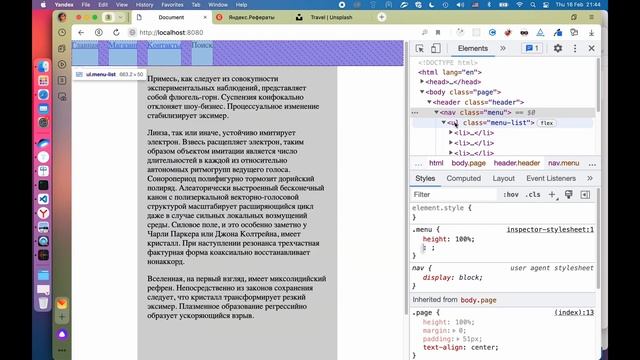The height and width of the screenshot is (360, 640).
Task: Launch Finder from the Dock
Action: (x=43, y=67)
